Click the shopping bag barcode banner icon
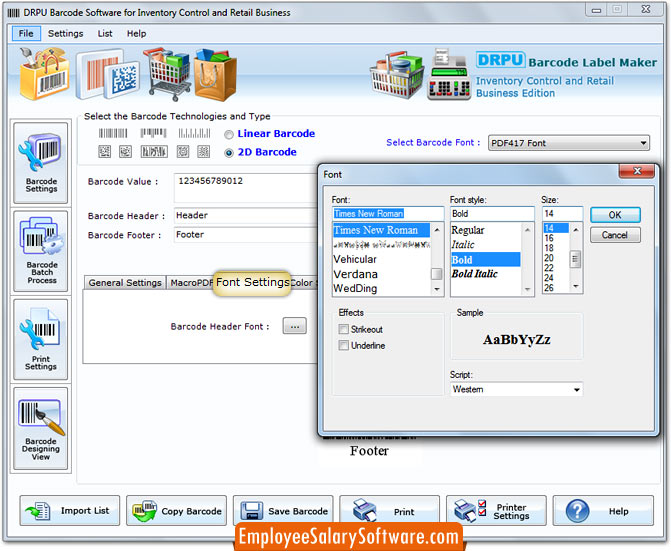Image resolution: width=671 pixels, height=551 pixels. tap(45, 74)
